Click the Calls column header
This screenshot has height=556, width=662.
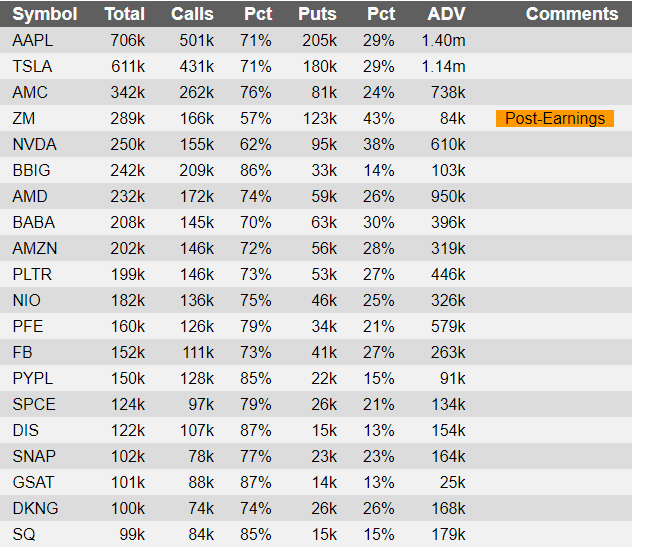coord(192,14)
